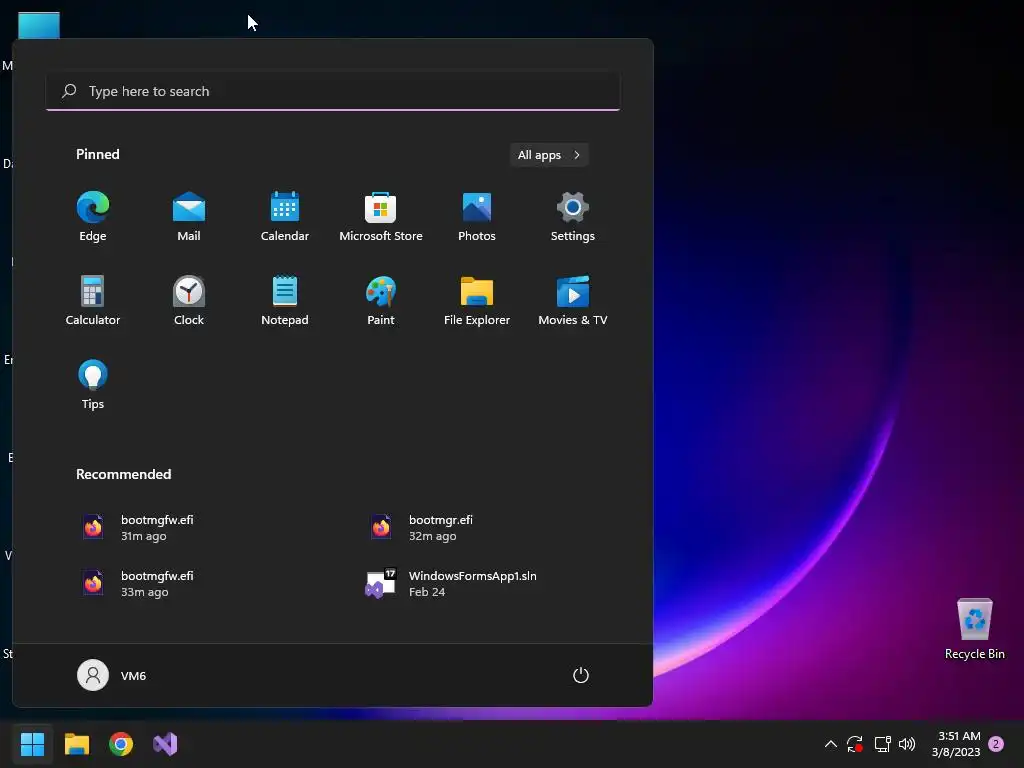
Task: Focus the Type here to search box
Action: (333, 91)
